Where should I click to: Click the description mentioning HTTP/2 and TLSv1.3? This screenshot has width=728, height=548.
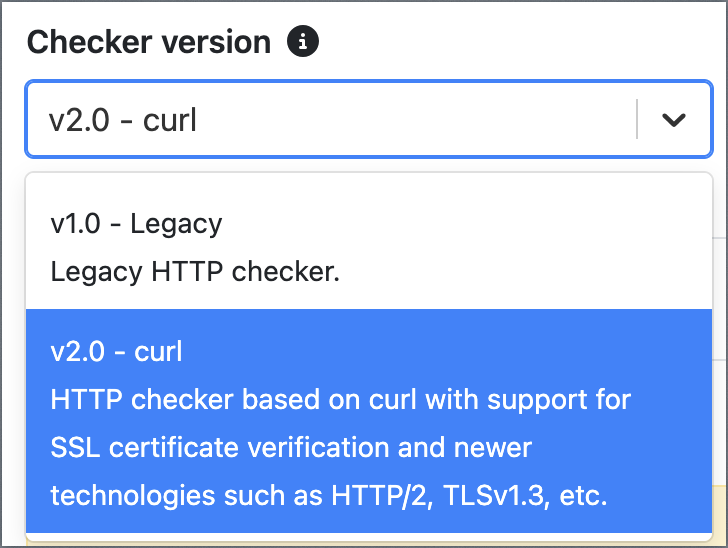[x=329, y=496]
